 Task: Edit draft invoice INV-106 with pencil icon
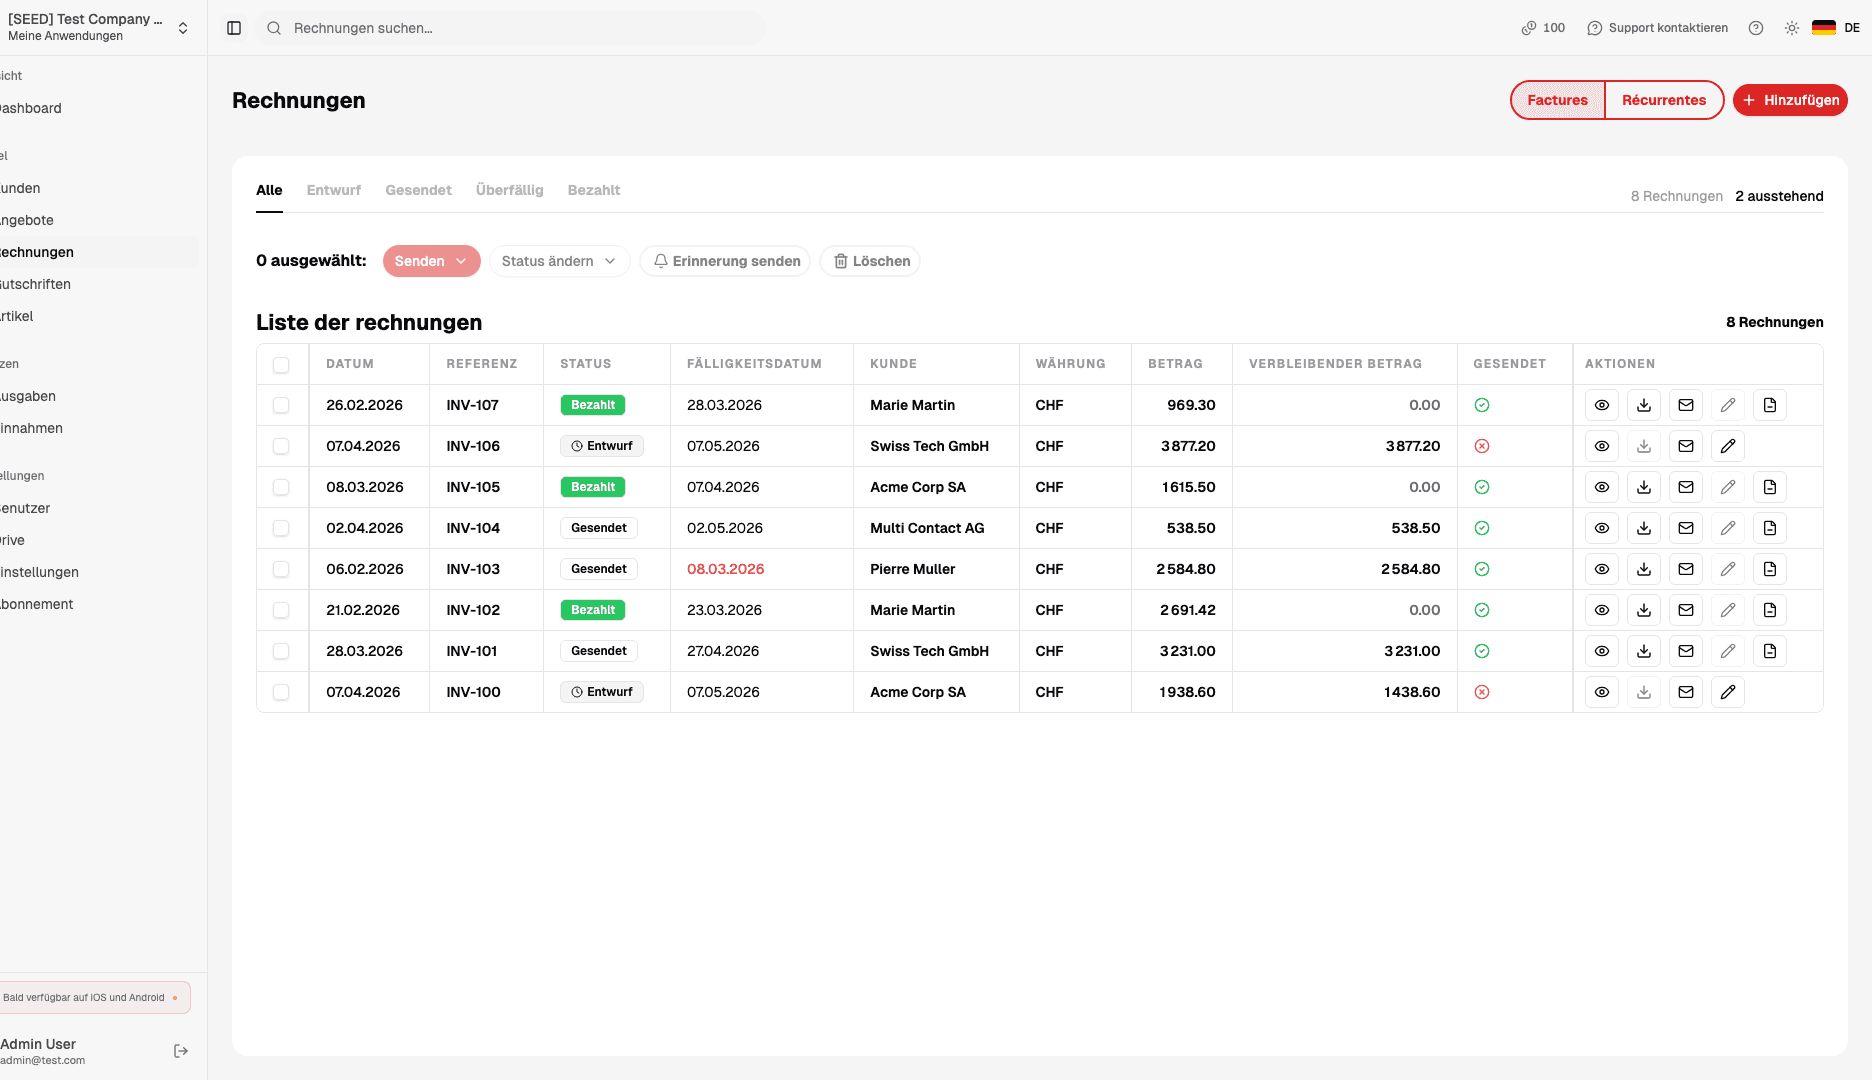[x=1727, y=446]
